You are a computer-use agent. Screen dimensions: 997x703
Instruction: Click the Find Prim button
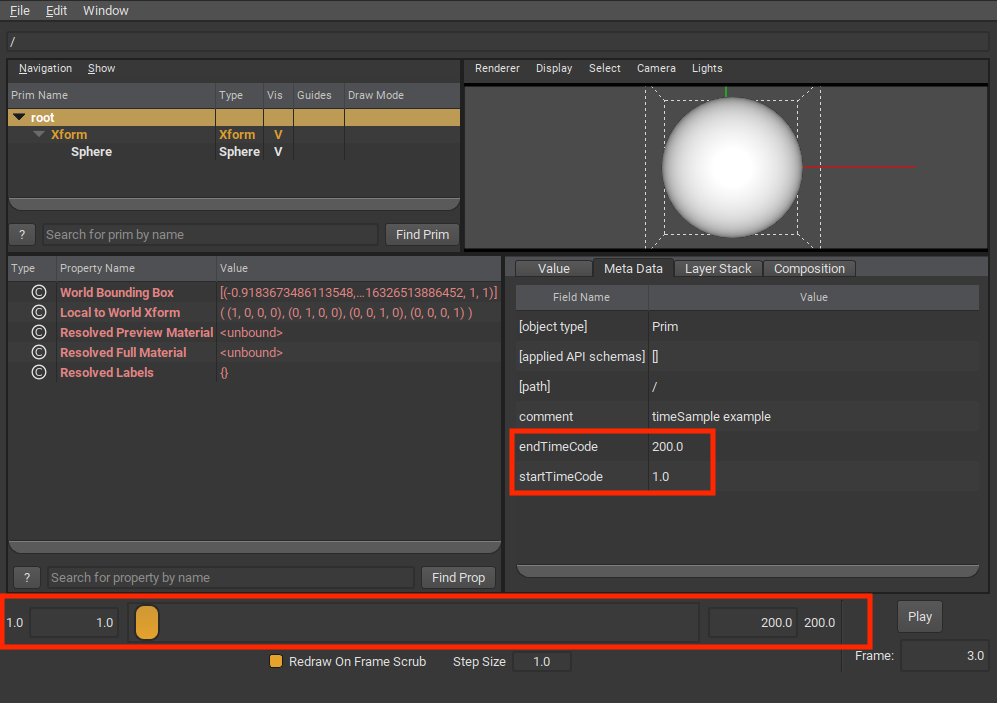point(422,235)
